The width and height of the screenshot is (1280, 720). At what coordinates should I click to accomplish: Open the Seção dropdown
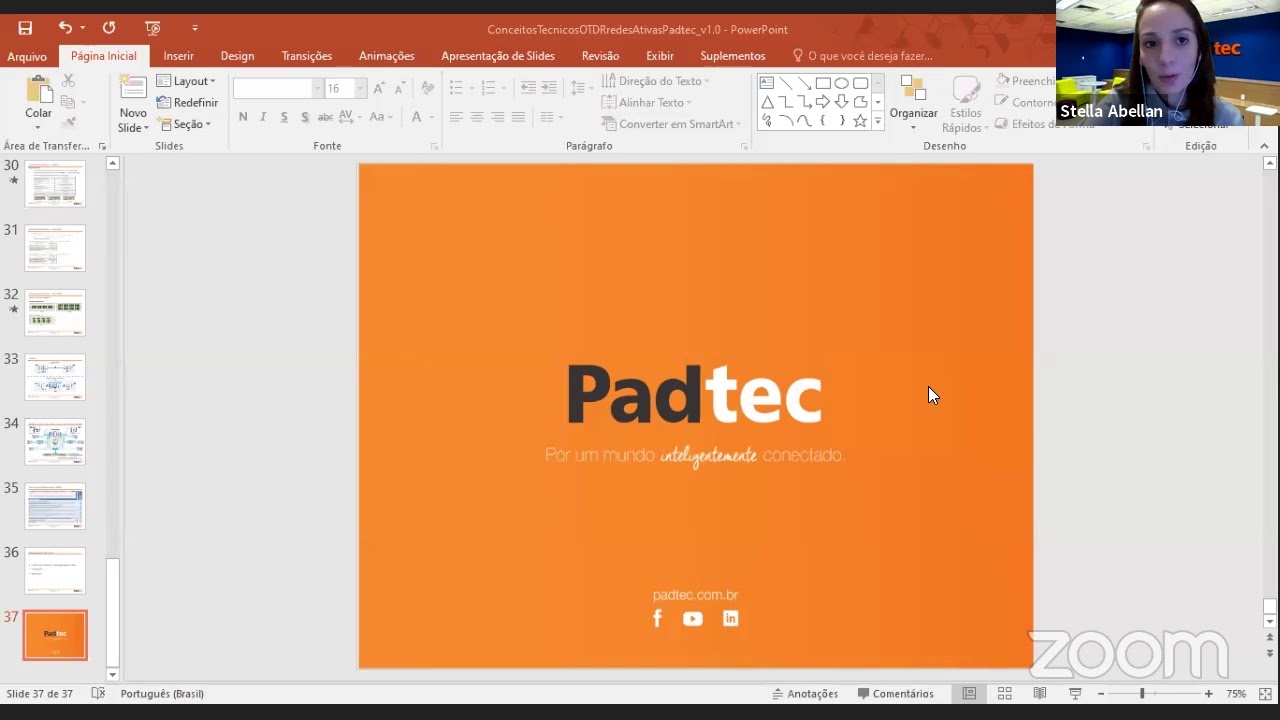(184, 124)
